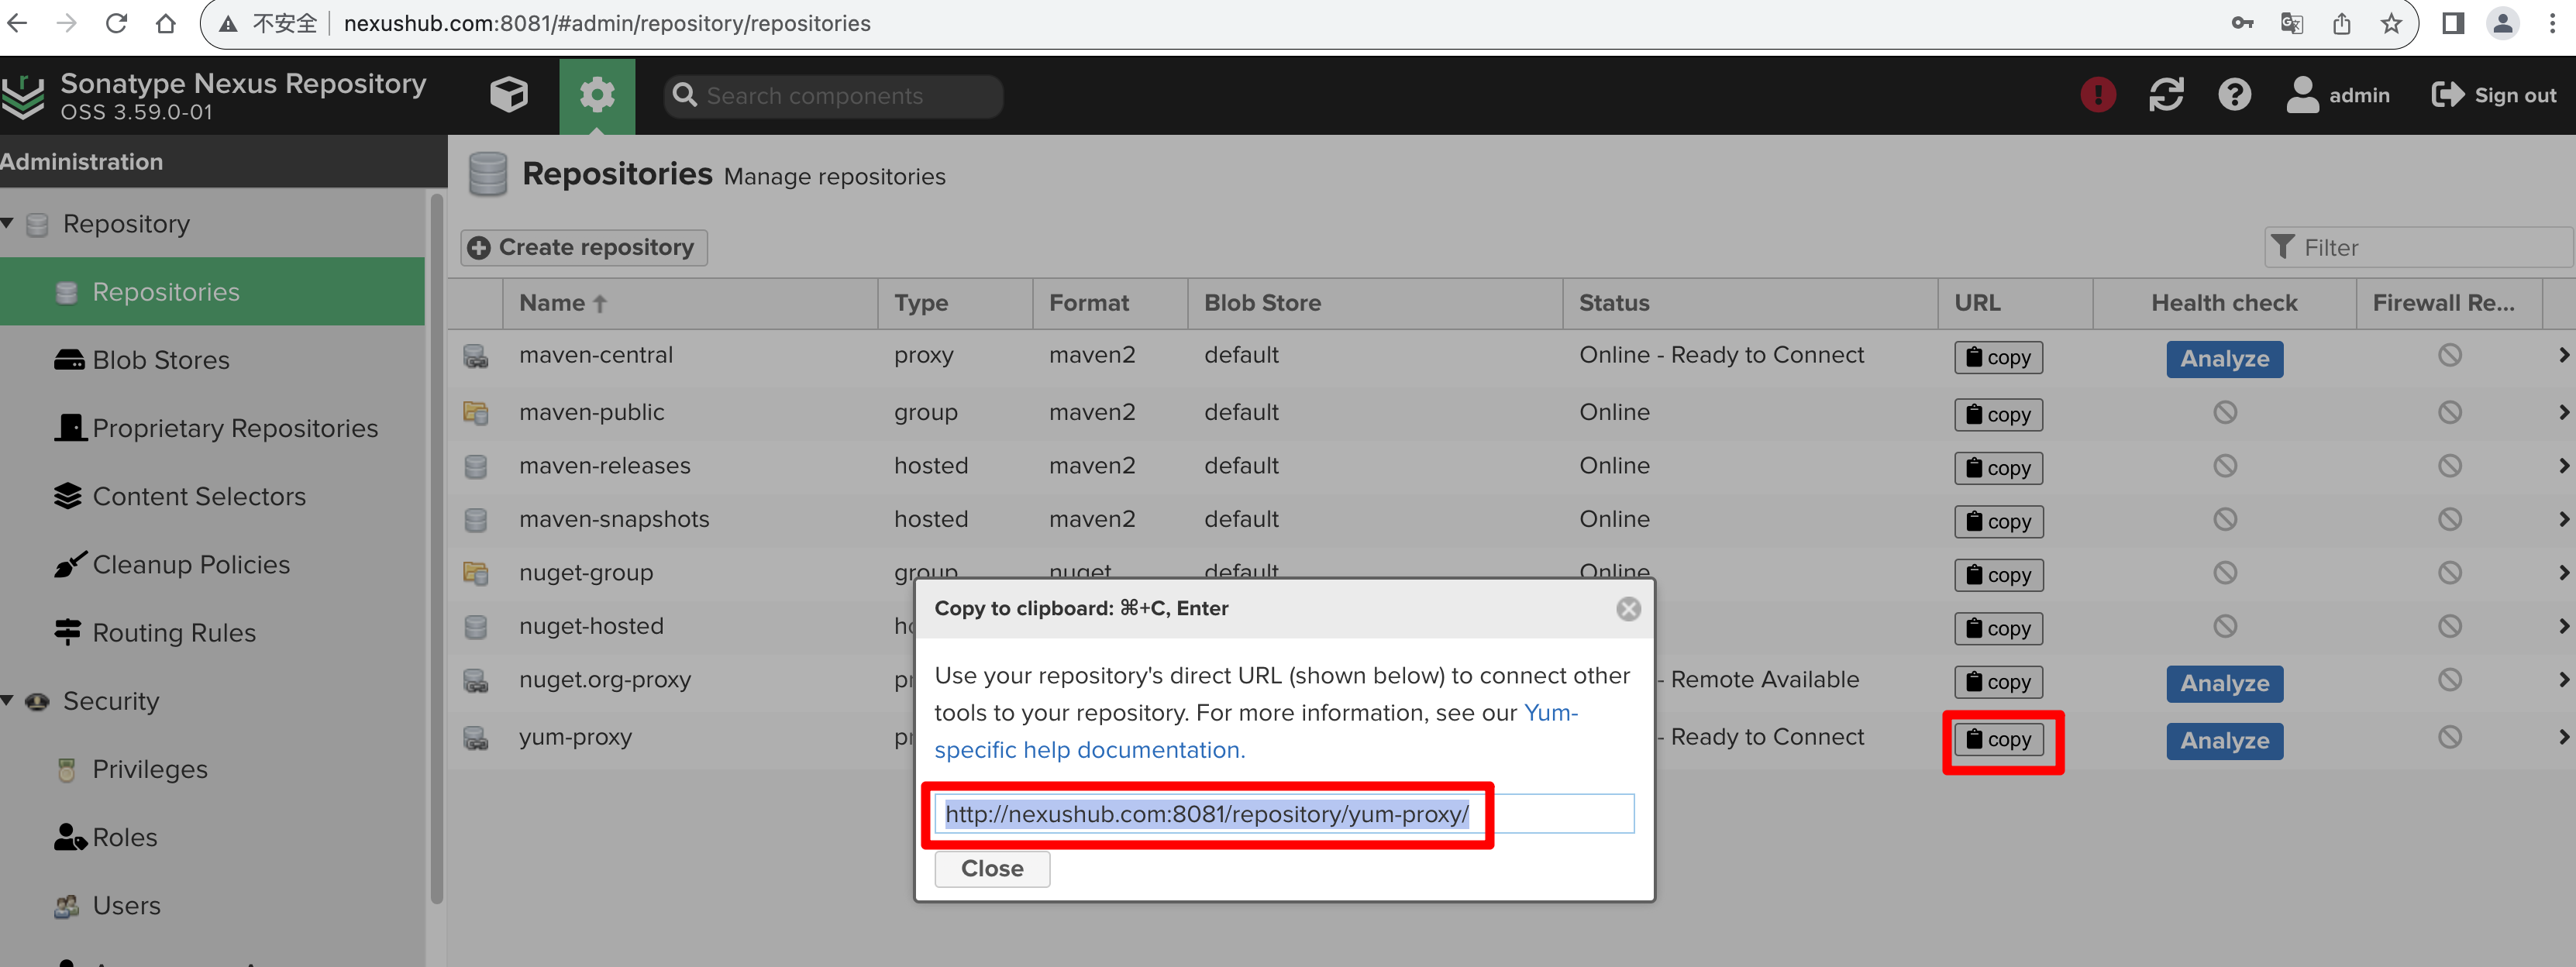Click the Administration gear icon
The width and height of the screenshot is (2576, 967).
pos(597,96)
